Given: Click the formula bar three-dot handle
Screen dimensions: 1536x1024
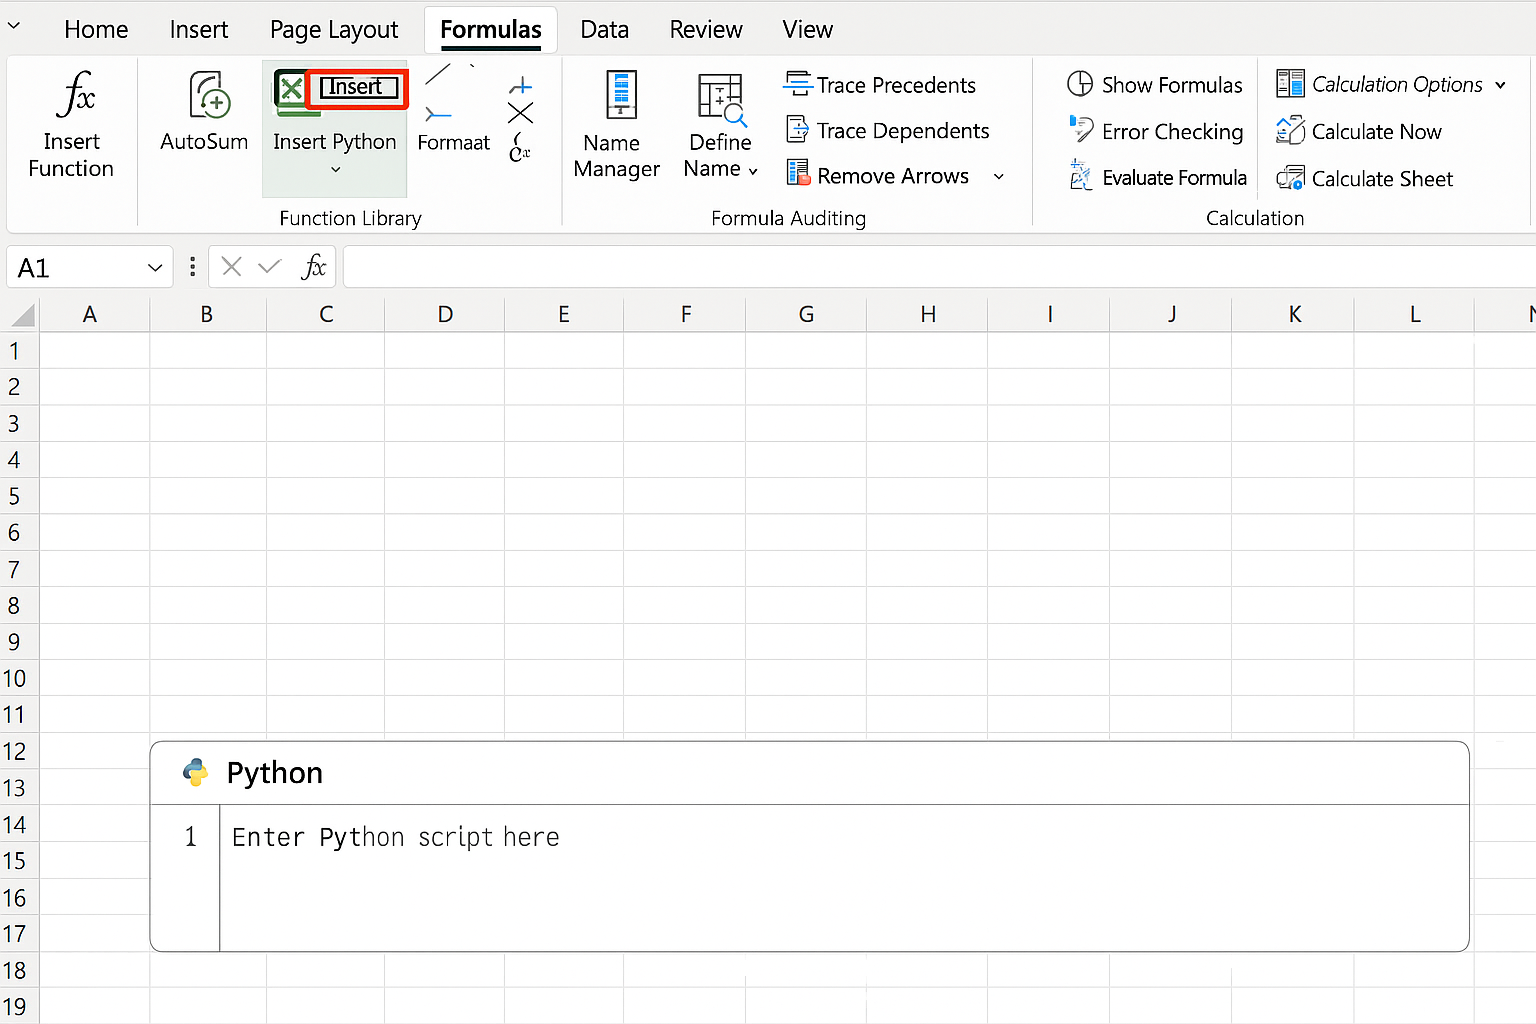Looking at the screenshot, I should 192,267.
